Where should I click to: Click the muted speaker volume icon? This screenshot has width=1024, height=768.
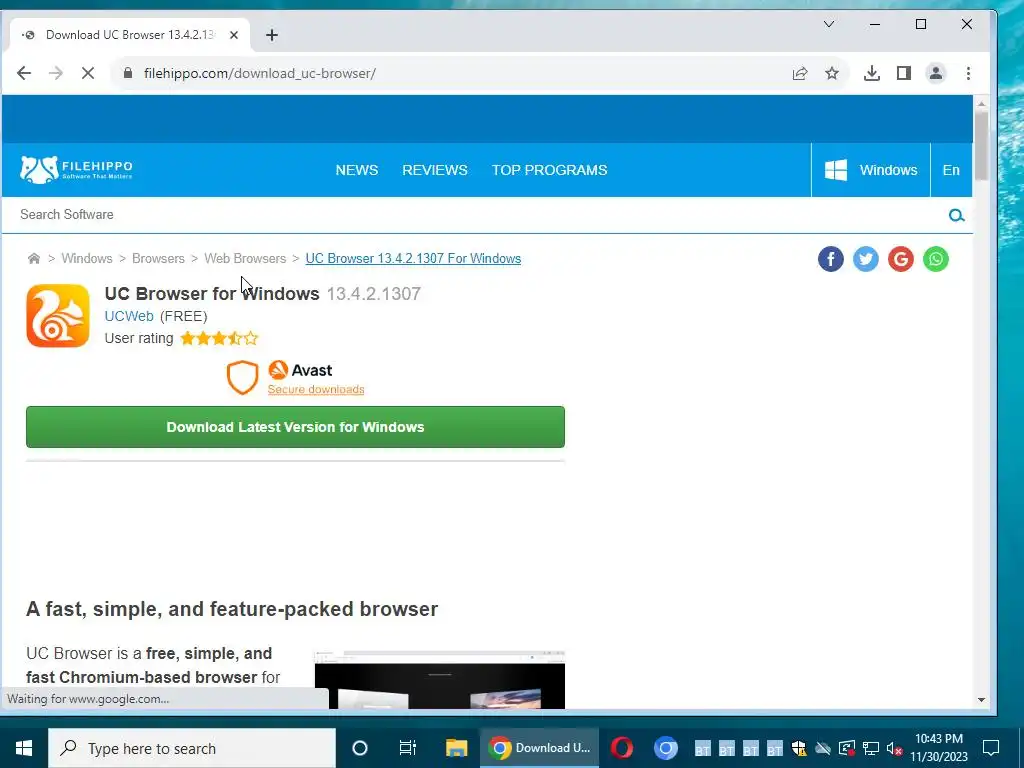[894, 748]
